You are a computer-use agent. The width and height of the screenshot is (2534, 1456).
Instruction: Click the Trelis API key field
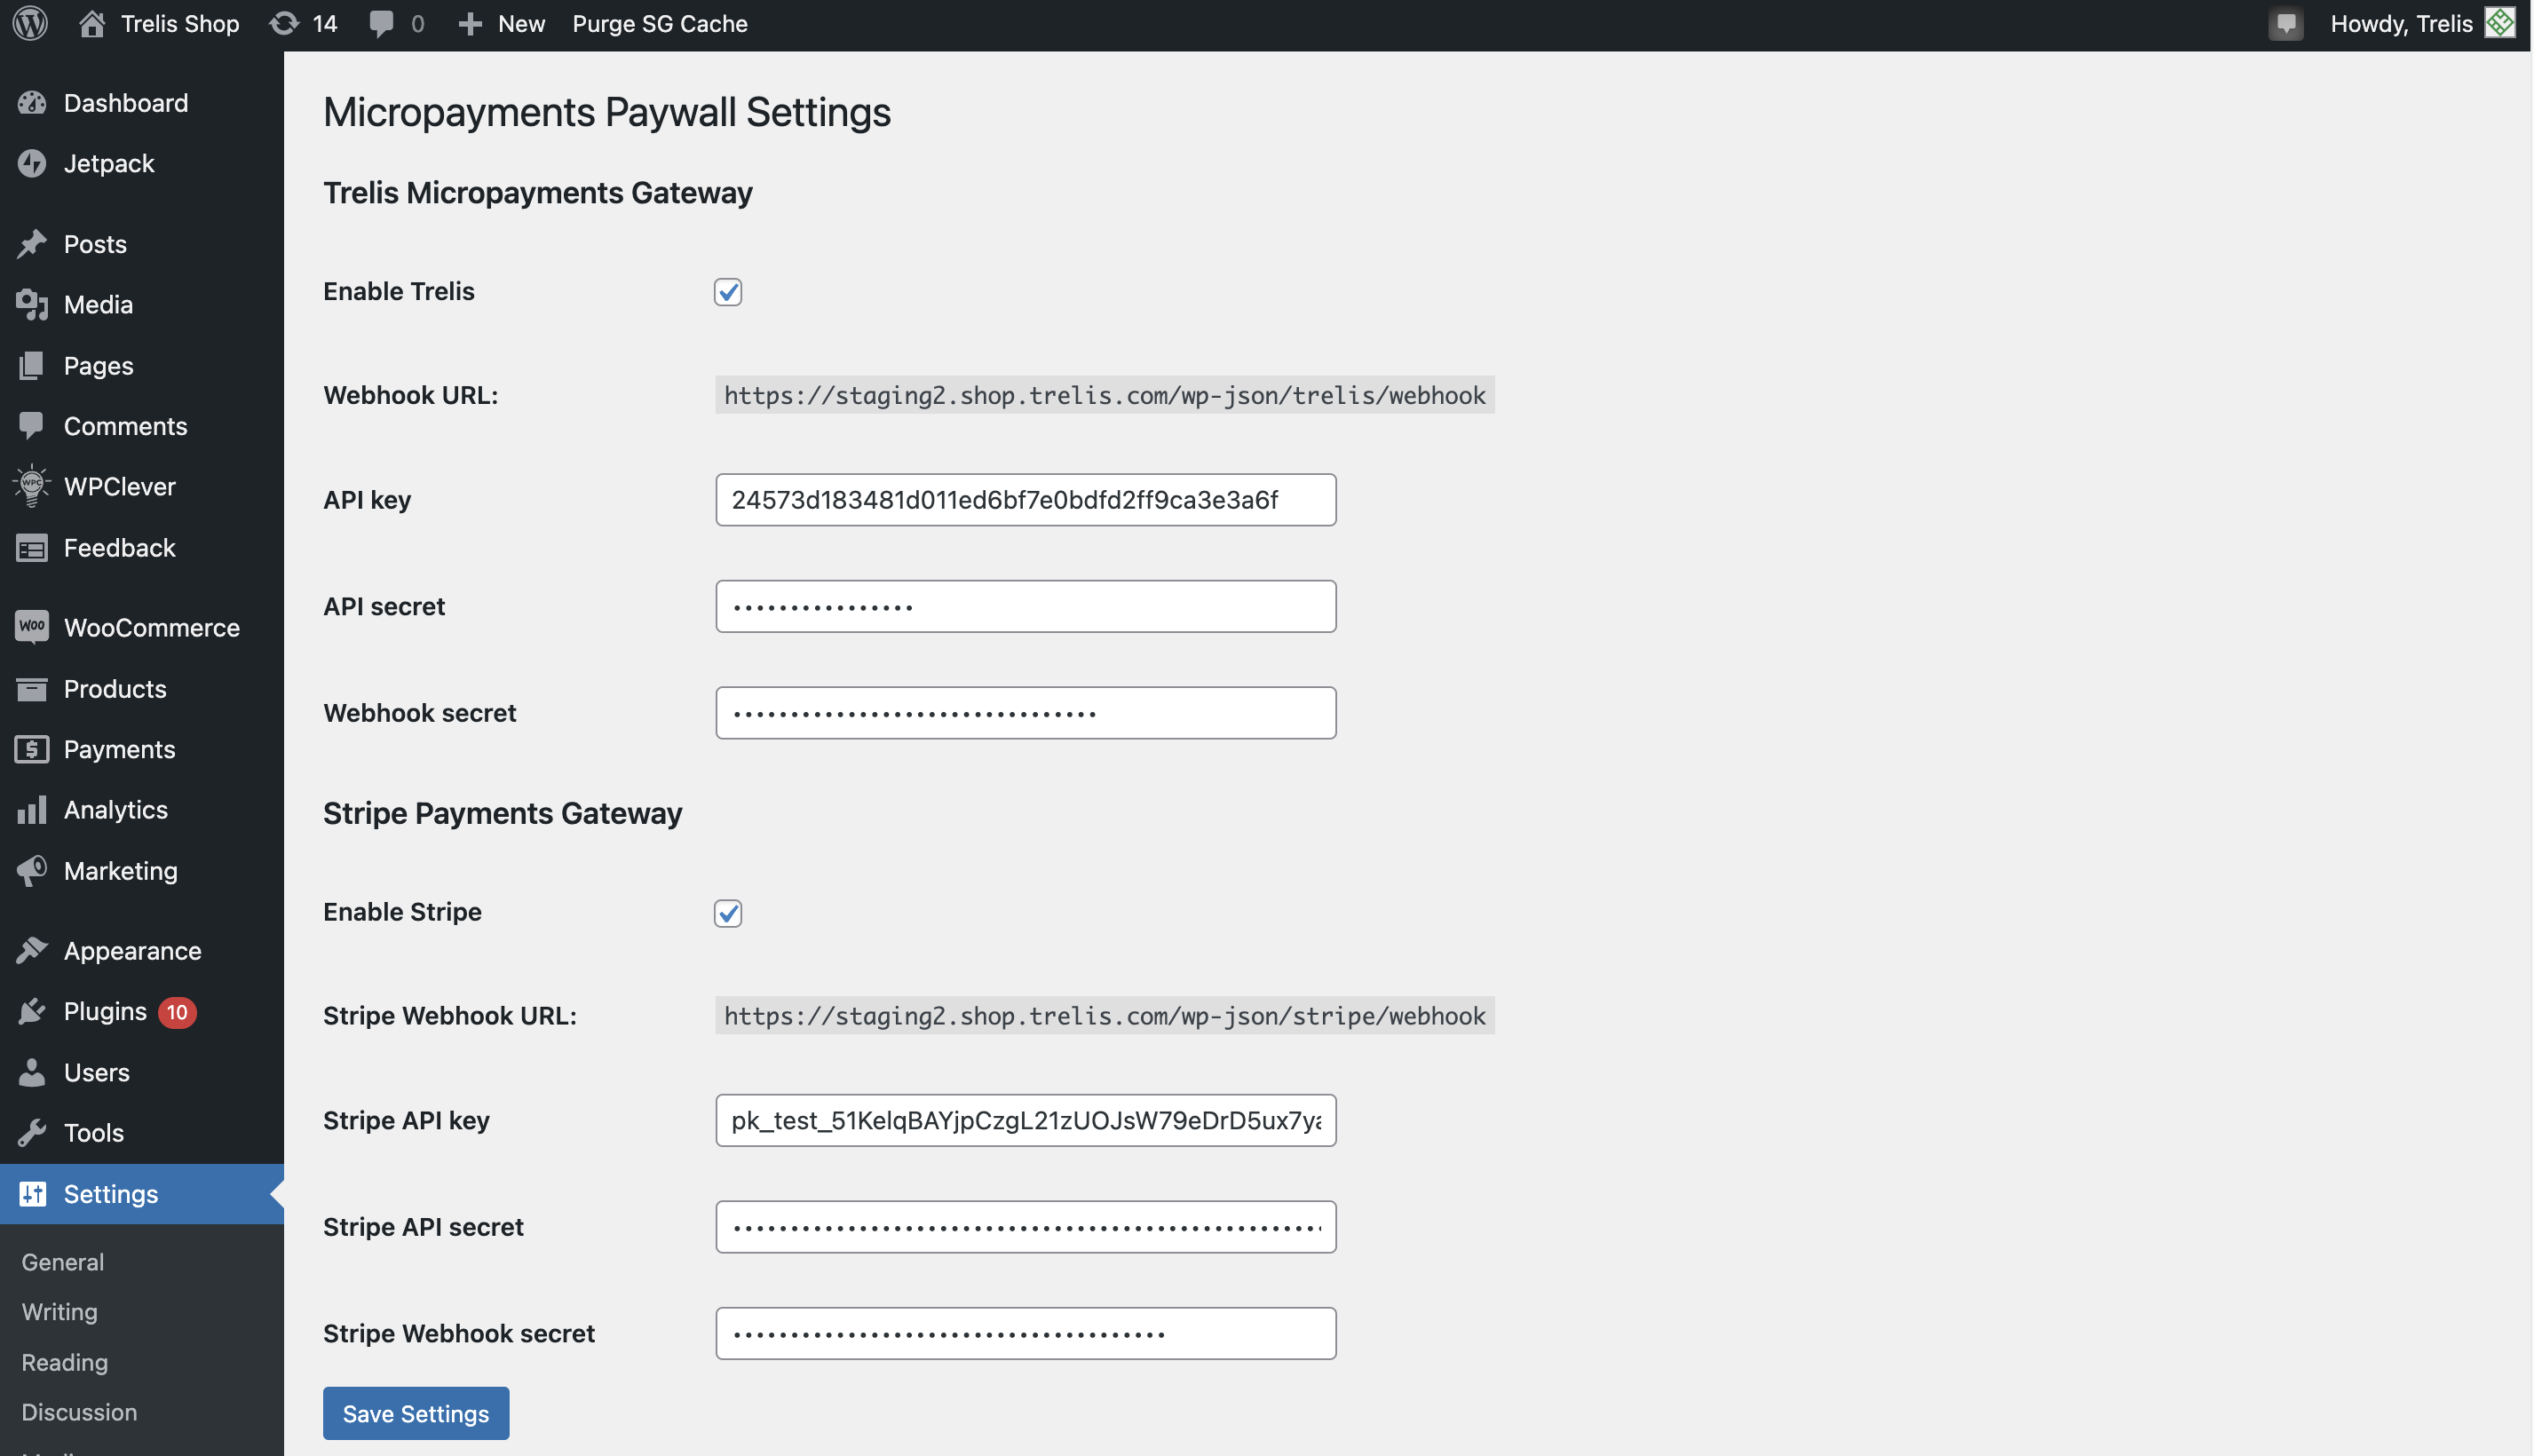point(1026,500)
